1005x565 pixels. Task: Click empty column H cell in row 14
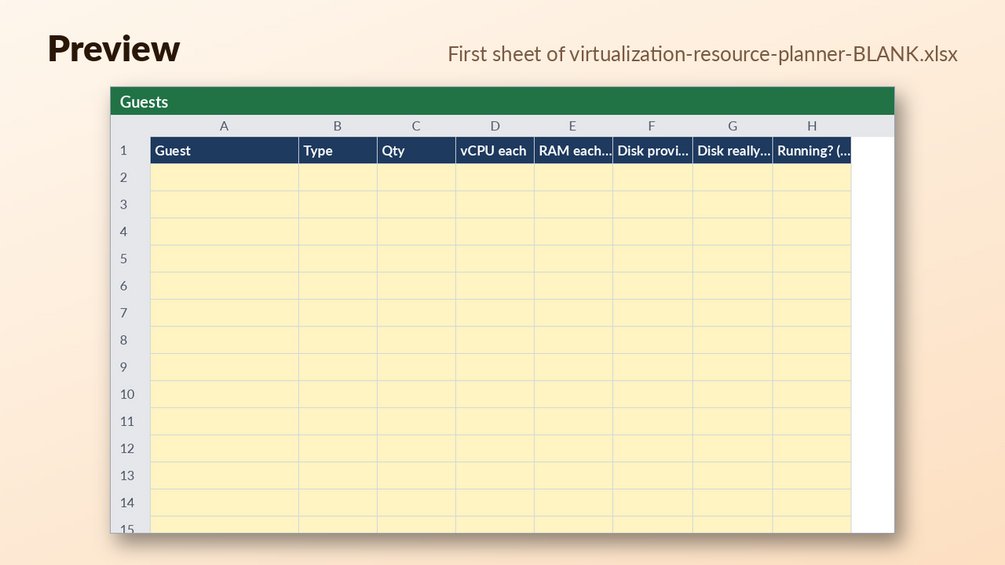point(811,503)
